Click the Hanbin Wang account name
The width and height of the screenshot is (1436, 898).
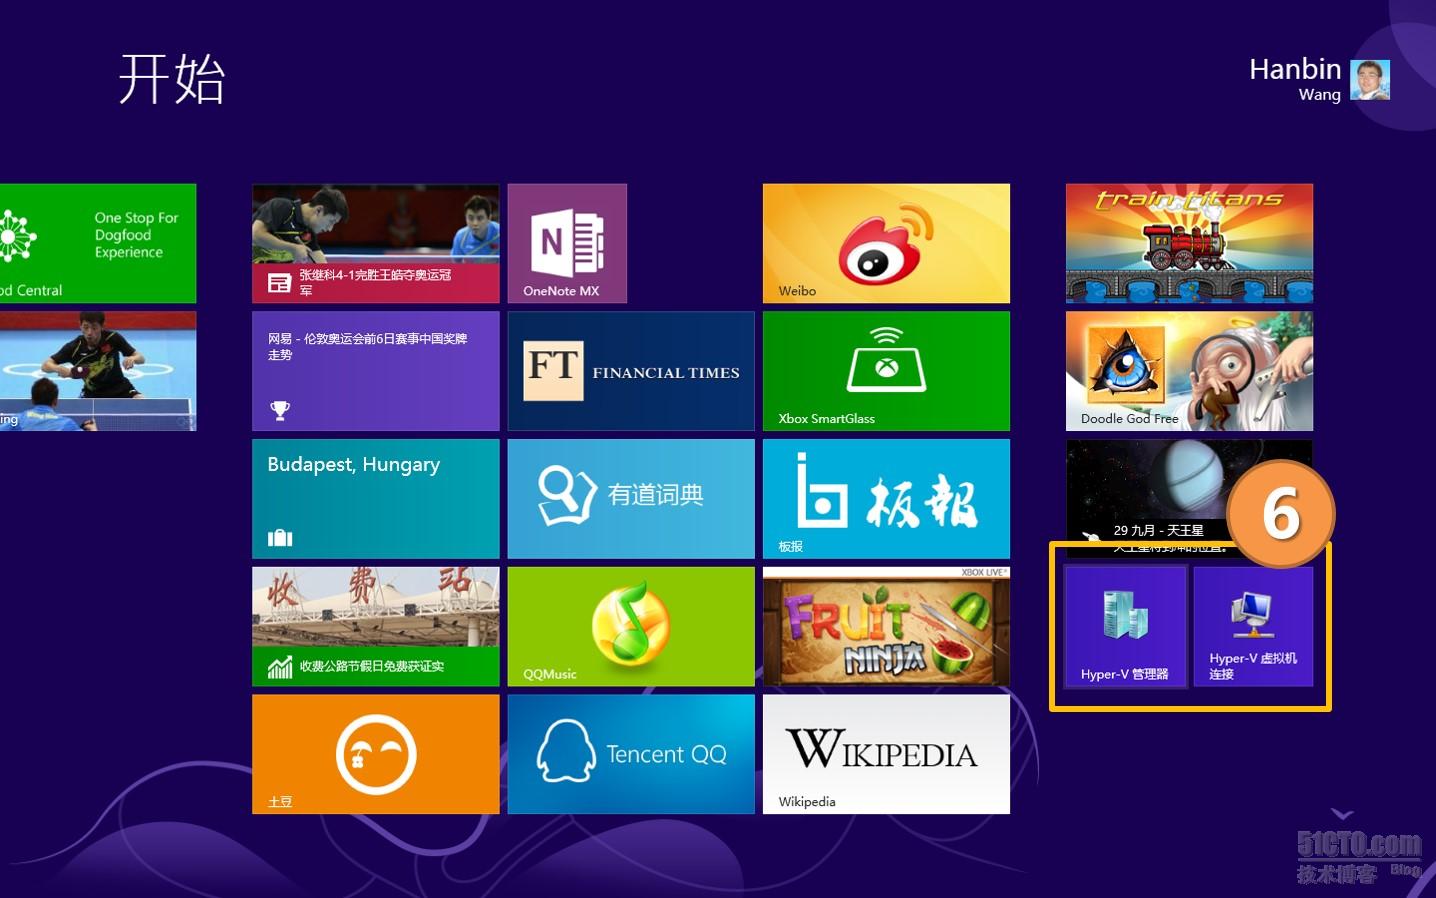1295,79
